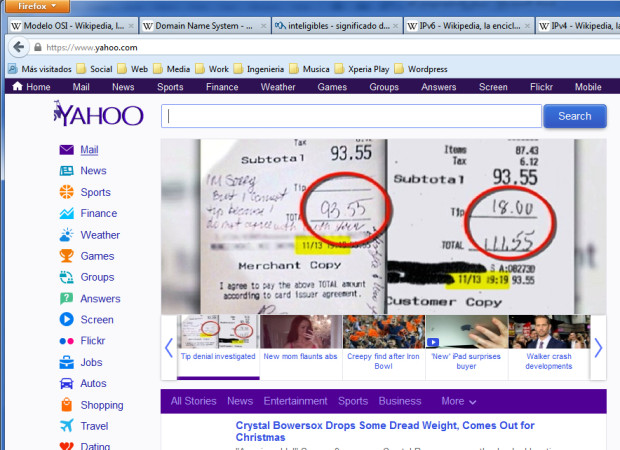Click the Sports basketball icon
Image resolution: width=620 pixels, height=450 pixels.
point(66,192)
